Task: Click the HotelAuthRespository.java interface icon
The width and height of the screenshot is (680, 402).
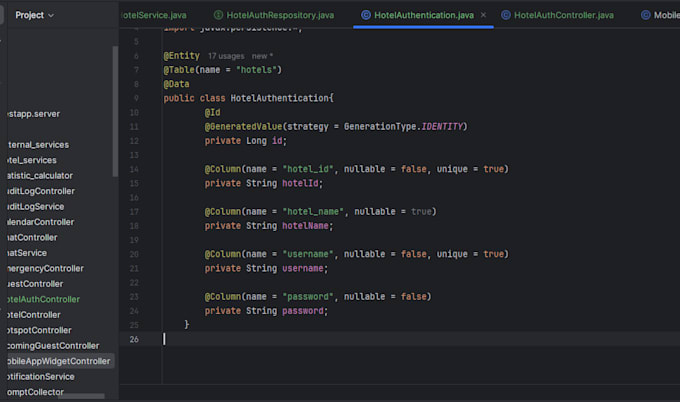Action: pos(219,15)
